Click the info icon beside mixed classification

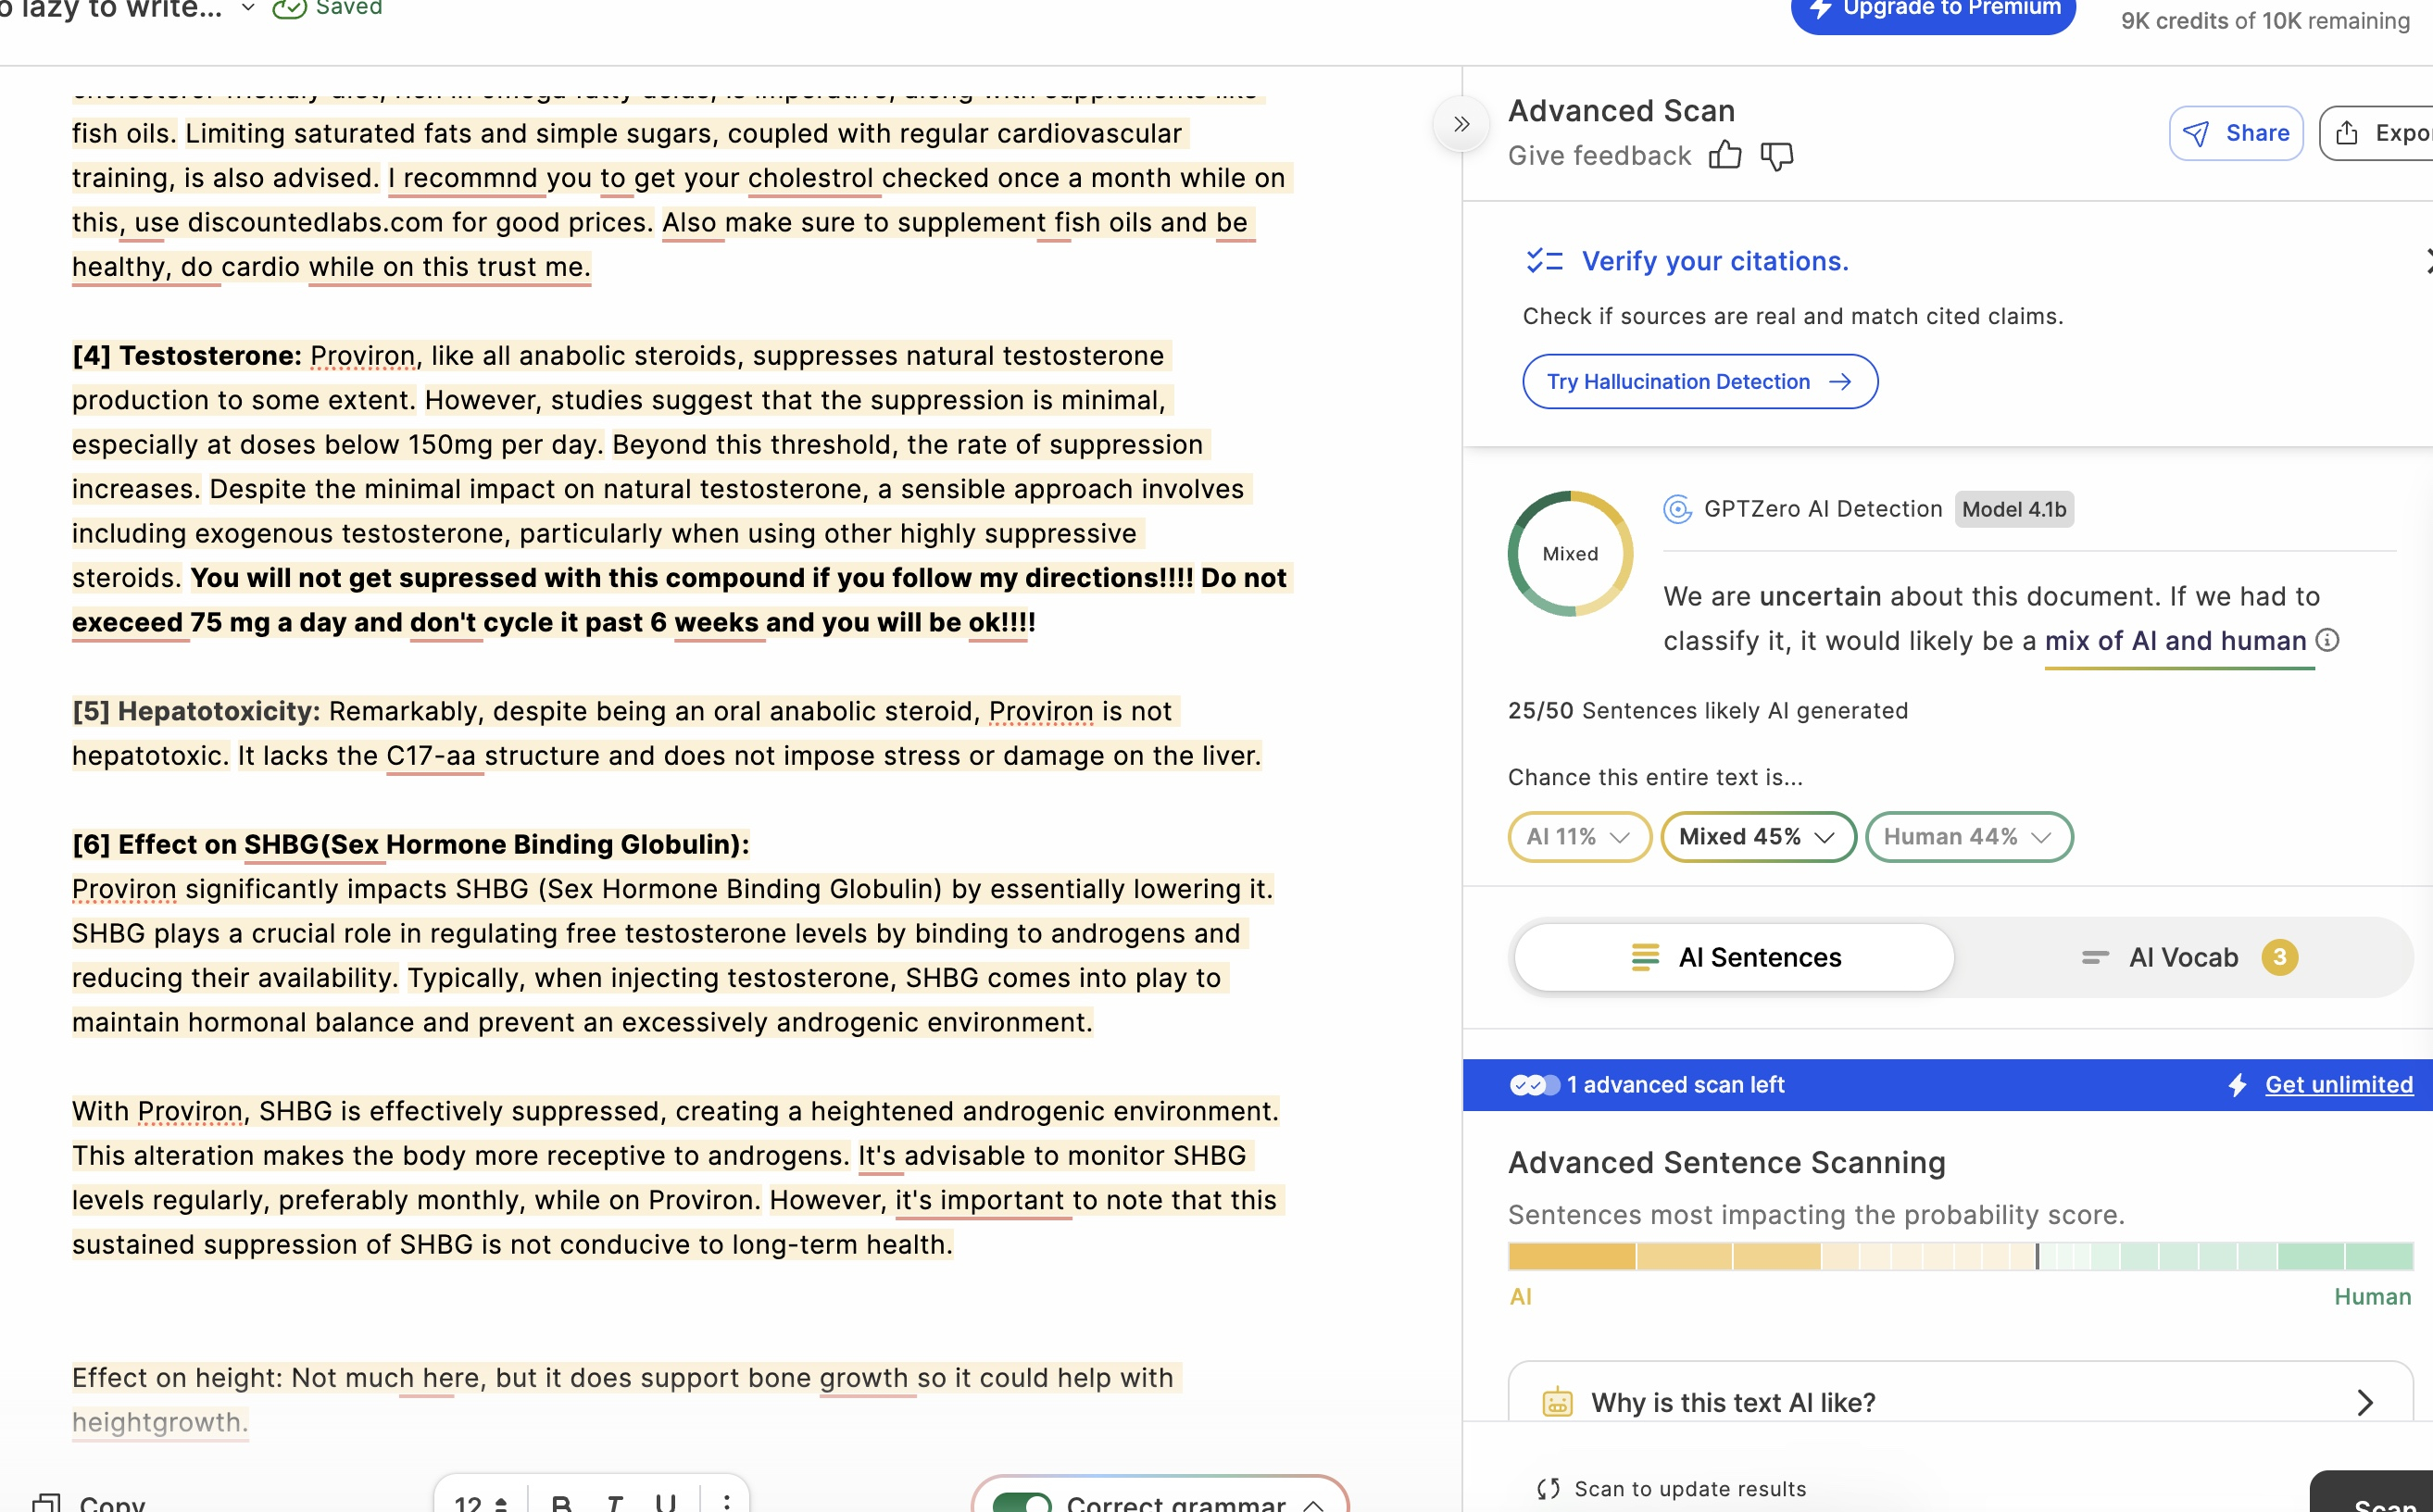click(2327, 640)
